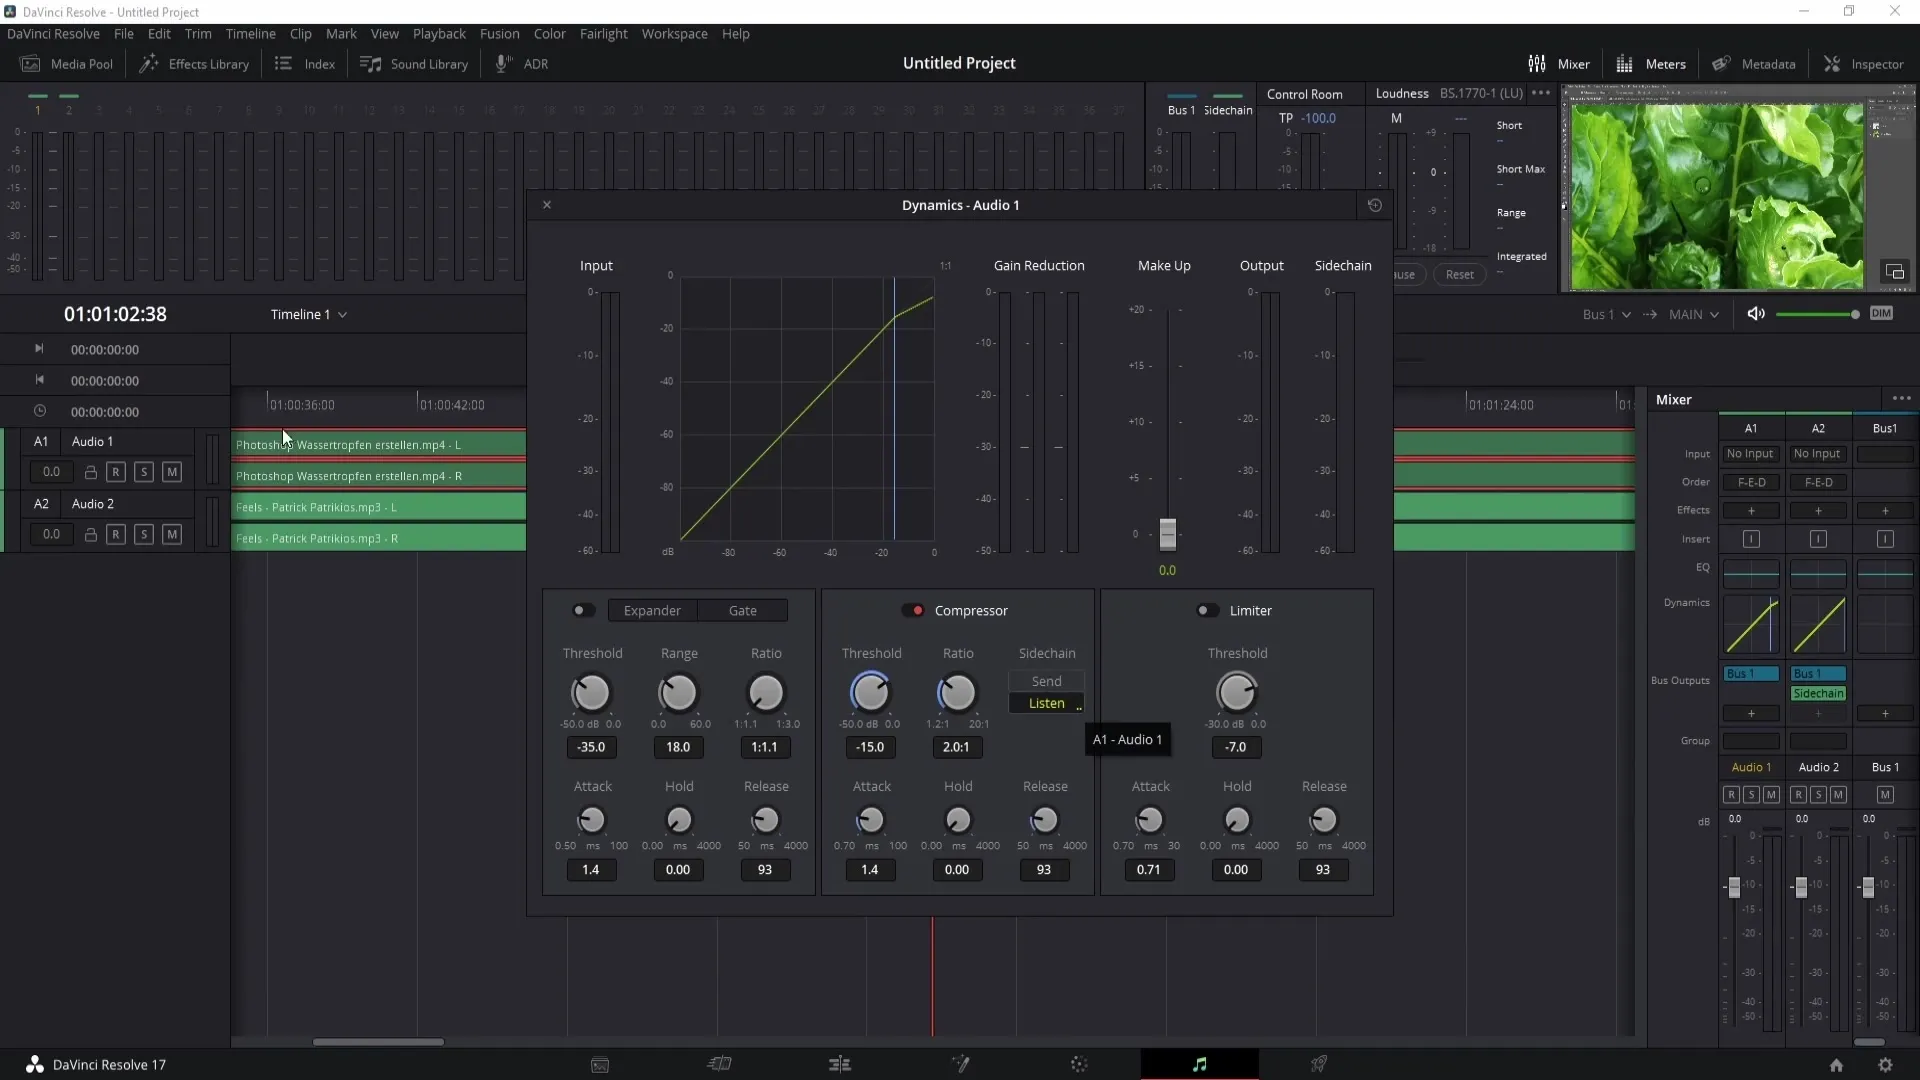The image size is (1920, 1080).
Task: Click the Mute button on Audio 1 track
Action: click(x=171, y=472)
